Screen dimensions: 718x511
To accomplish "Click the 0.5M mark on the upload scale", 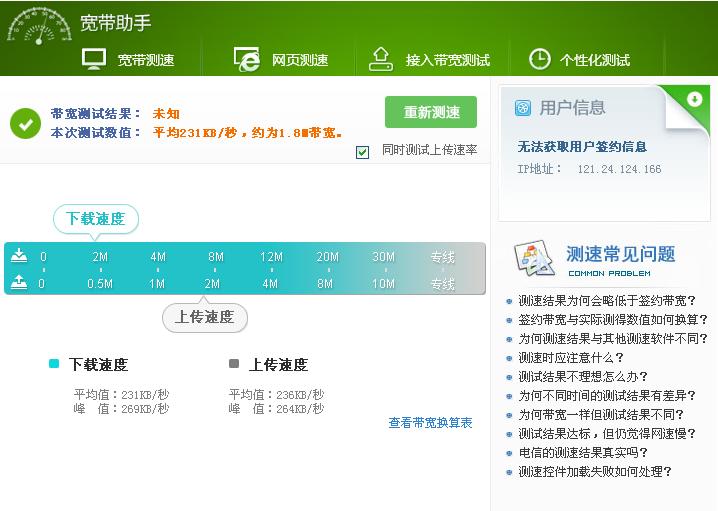I will pyautogui.click(x=100, y=283).
